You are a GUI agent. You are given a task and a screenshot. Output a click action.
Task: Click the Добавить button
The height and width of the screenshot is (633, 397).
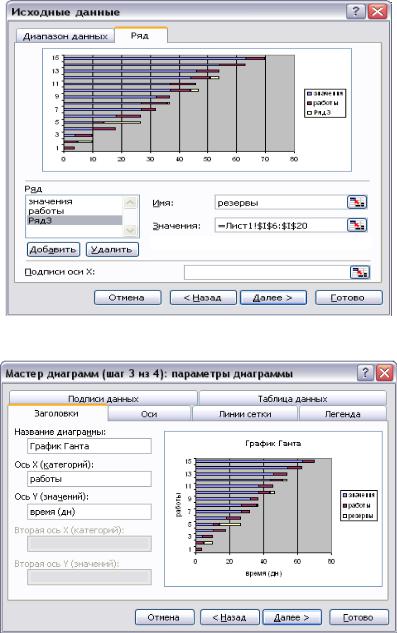(x=53, y=249)
